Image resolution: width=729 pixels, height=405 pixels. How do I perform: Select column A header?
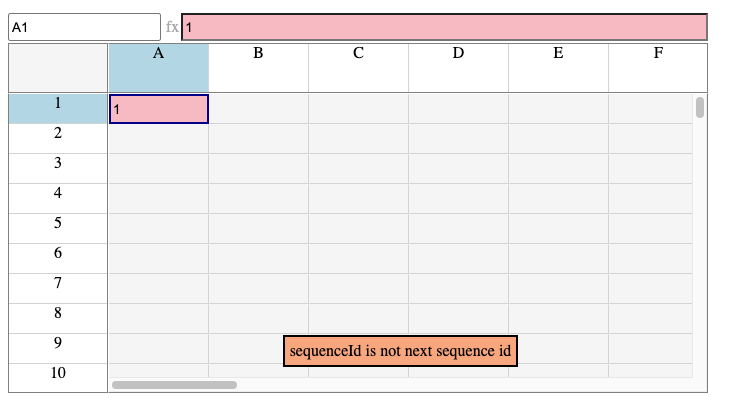[159, 68]
